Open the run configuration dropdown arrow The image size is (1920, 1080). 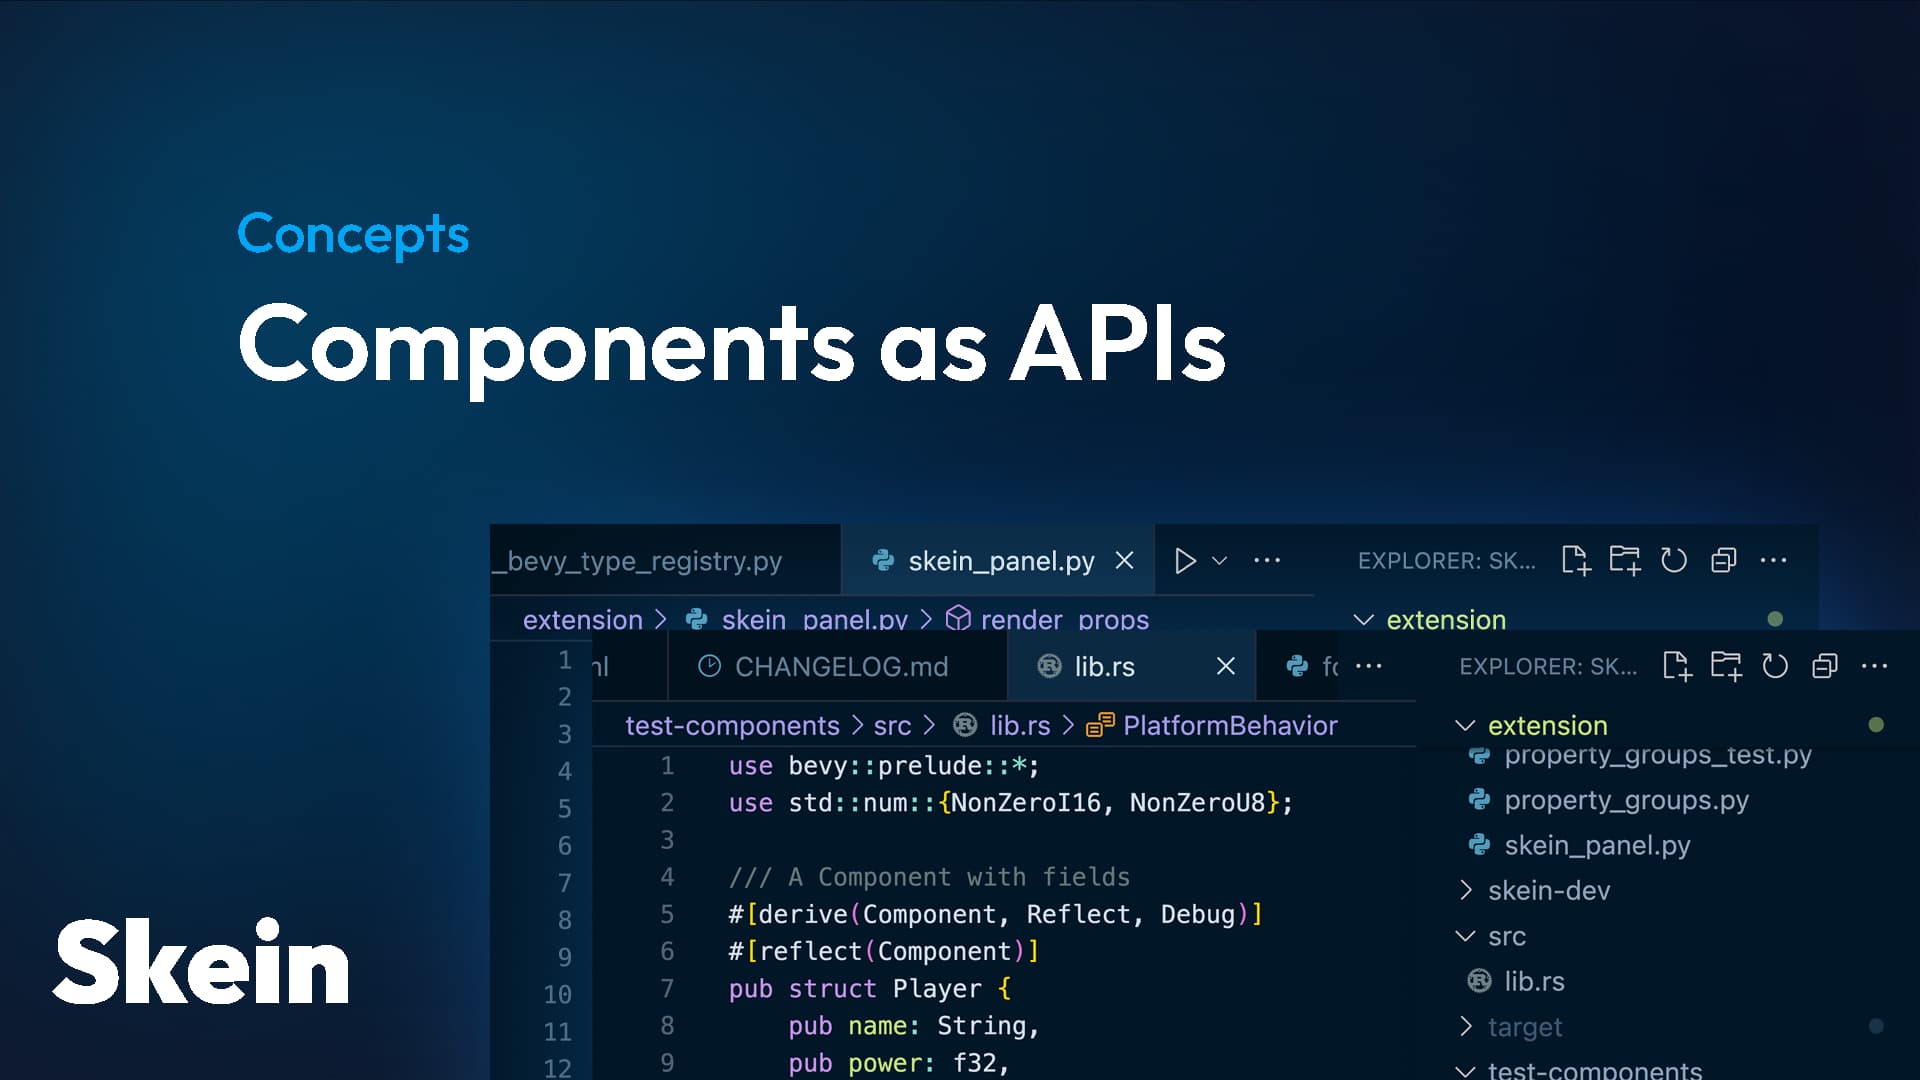click(1219, 561)
